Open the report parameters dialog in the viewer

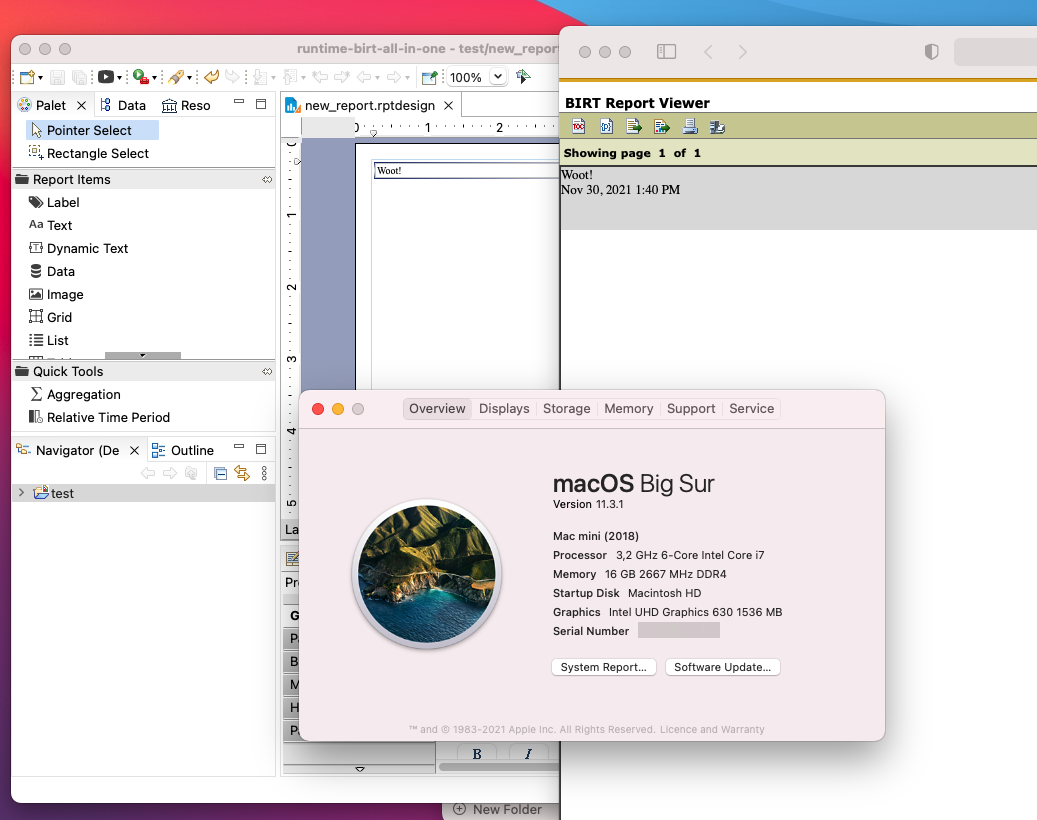pyautogui.click(x=607, y=127)
